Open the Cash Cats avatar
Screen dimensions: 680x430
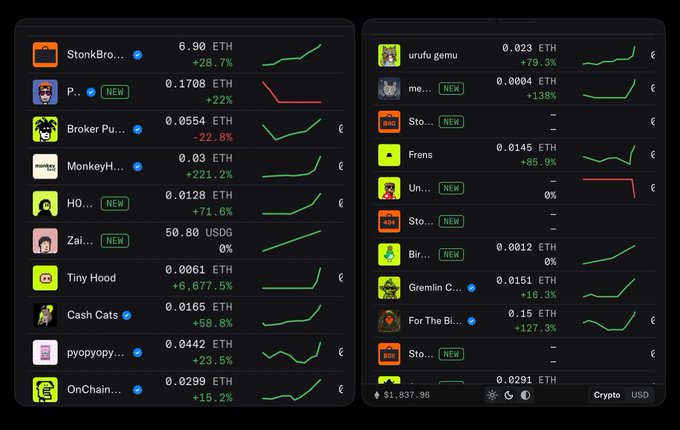click(x=45, y=315)
